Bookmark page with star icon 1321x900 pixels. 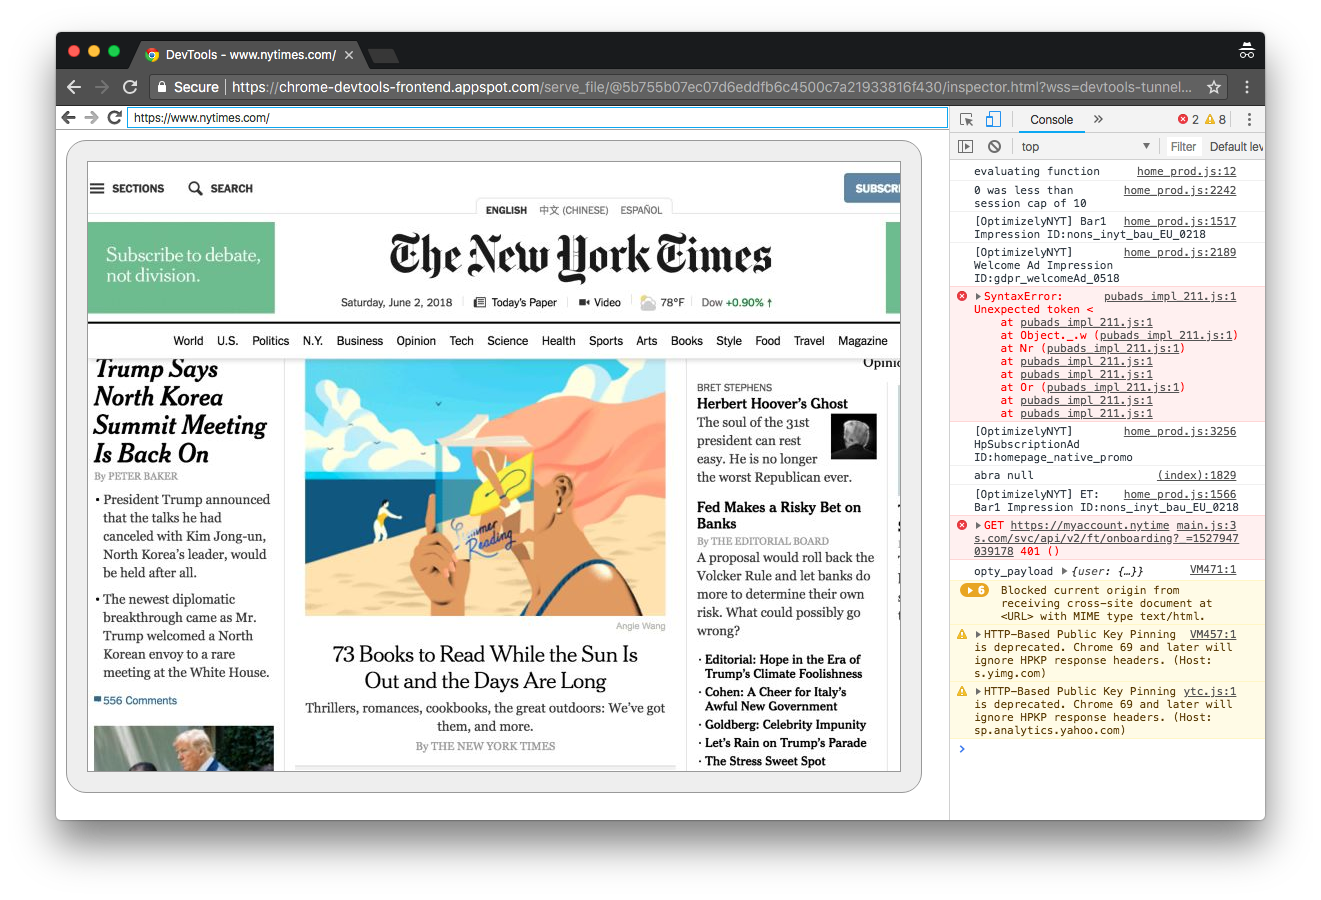click(1214, 87)
